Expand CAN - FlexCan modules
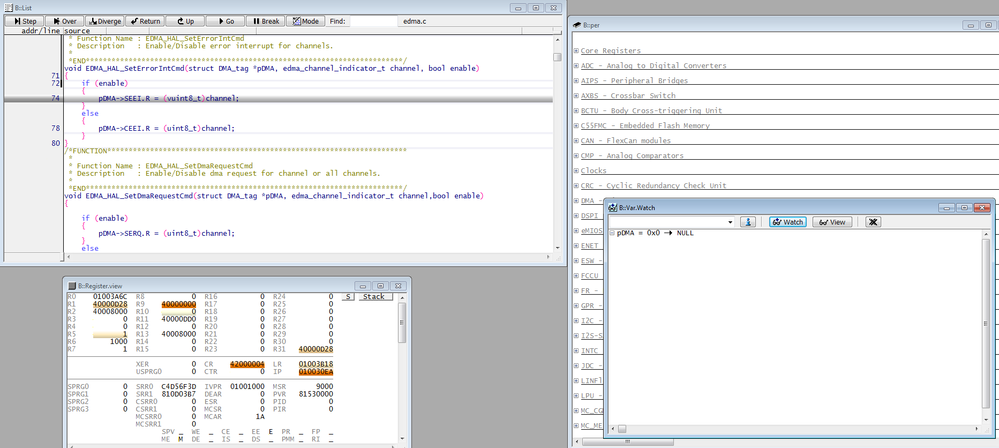Screen dimensions: 999x448 pyautogui.click(x=576, y=140)
